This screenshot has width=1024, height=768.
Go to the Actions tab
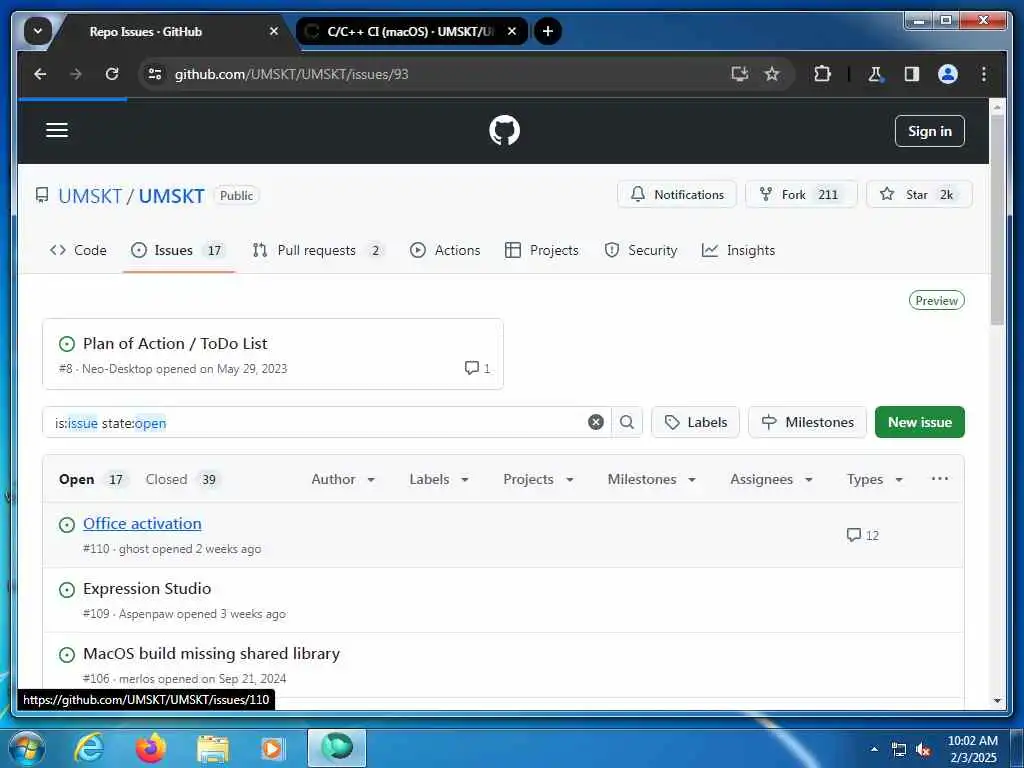(445, 250)
